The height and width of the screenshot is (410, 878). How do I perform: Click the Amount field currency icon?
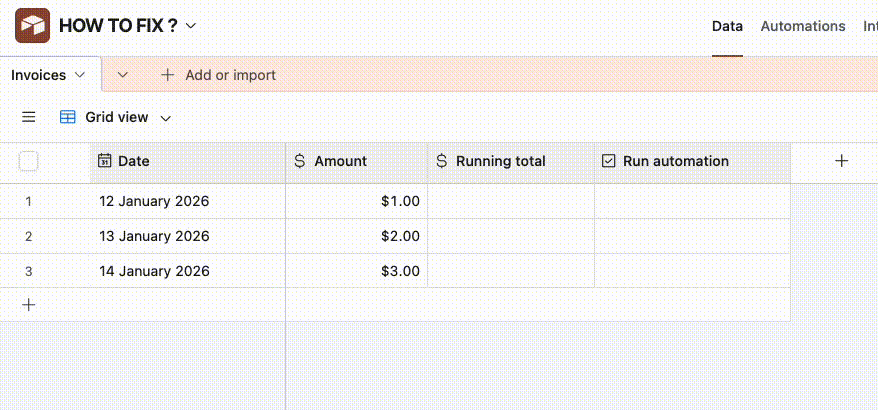[300, 161]
